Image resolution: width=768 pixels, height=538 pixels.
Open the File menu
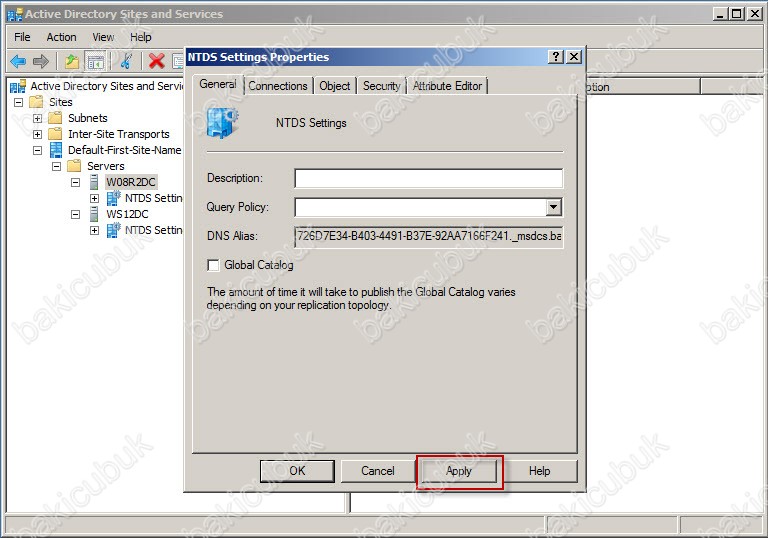point(22,37)
